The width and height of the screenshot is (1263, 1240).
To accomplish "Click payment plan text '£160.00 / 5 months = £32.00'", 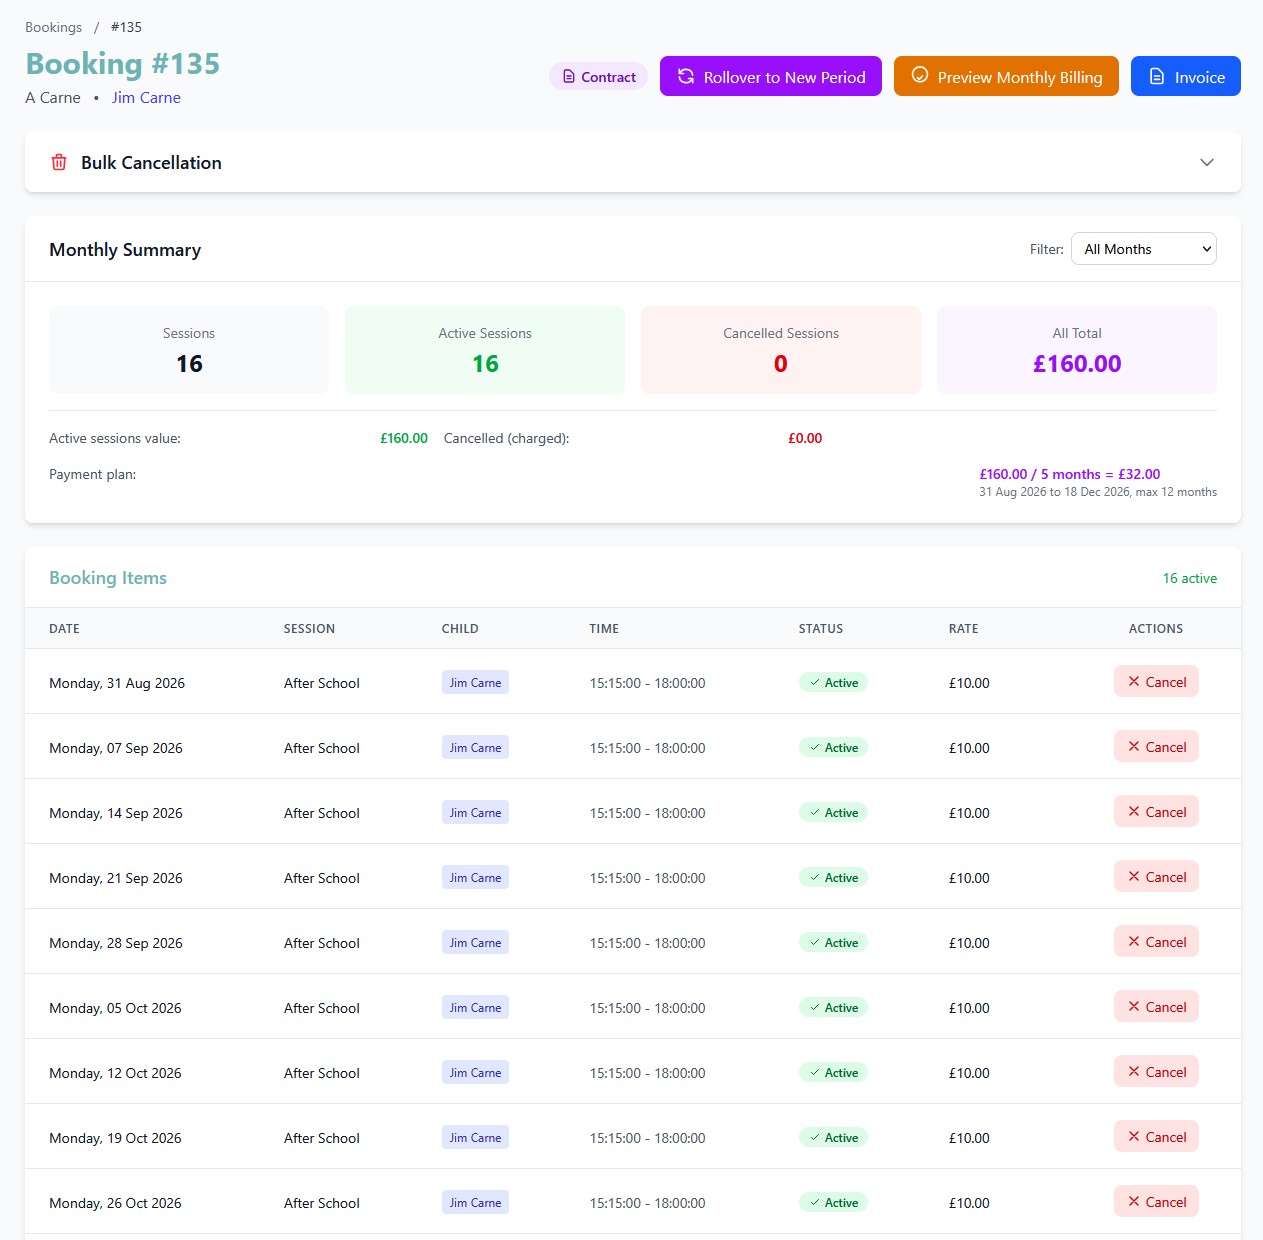I will (x=1070, y=474).
